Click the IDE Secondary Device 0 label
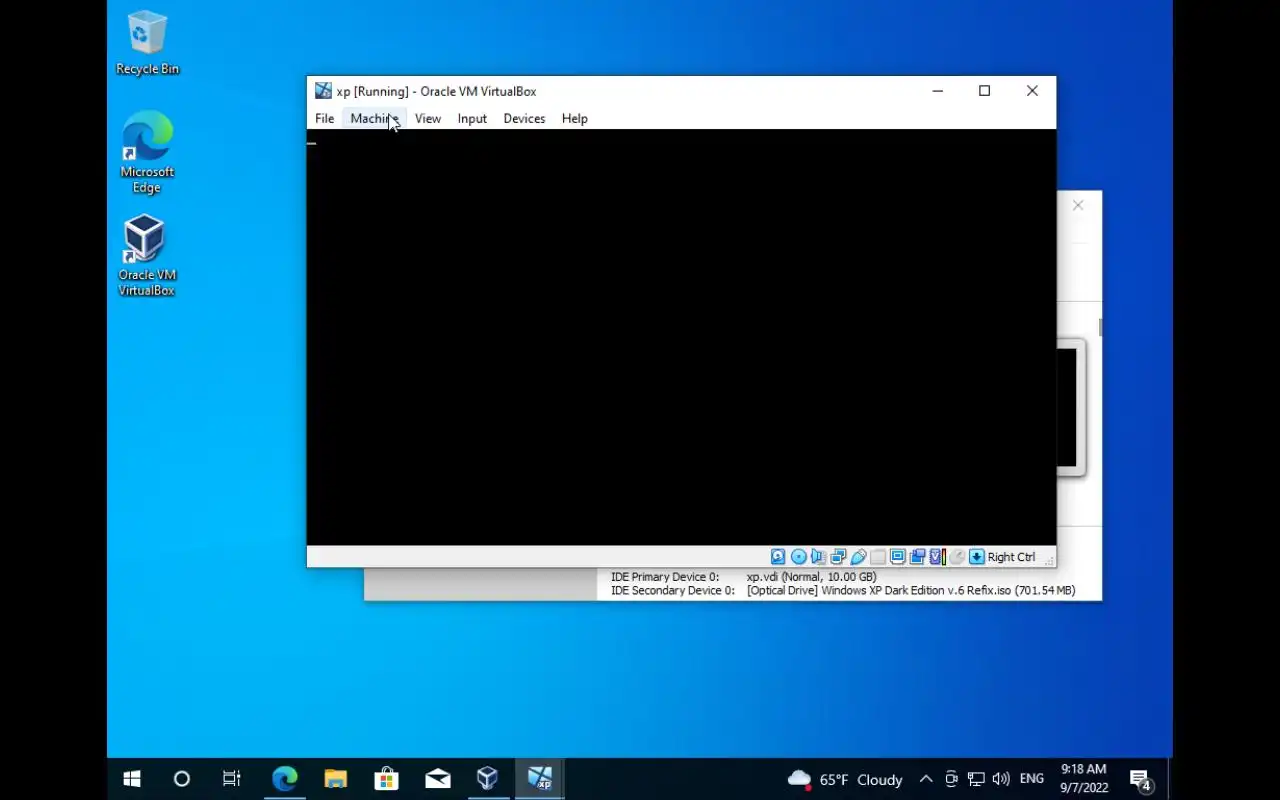The height and width of the screenshot is (800, 1280). coord(673,591)
